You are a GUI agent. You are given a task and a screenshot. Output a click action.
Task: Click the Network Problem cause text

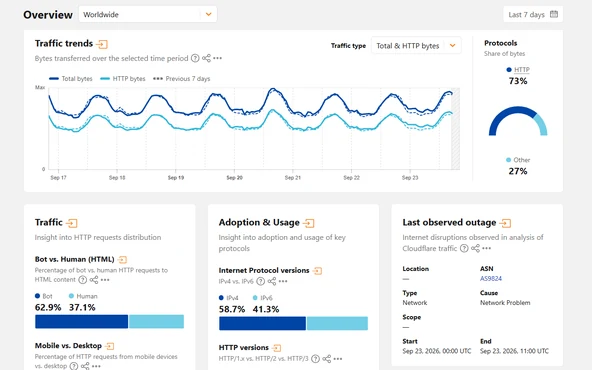click(x=505, y=303)
